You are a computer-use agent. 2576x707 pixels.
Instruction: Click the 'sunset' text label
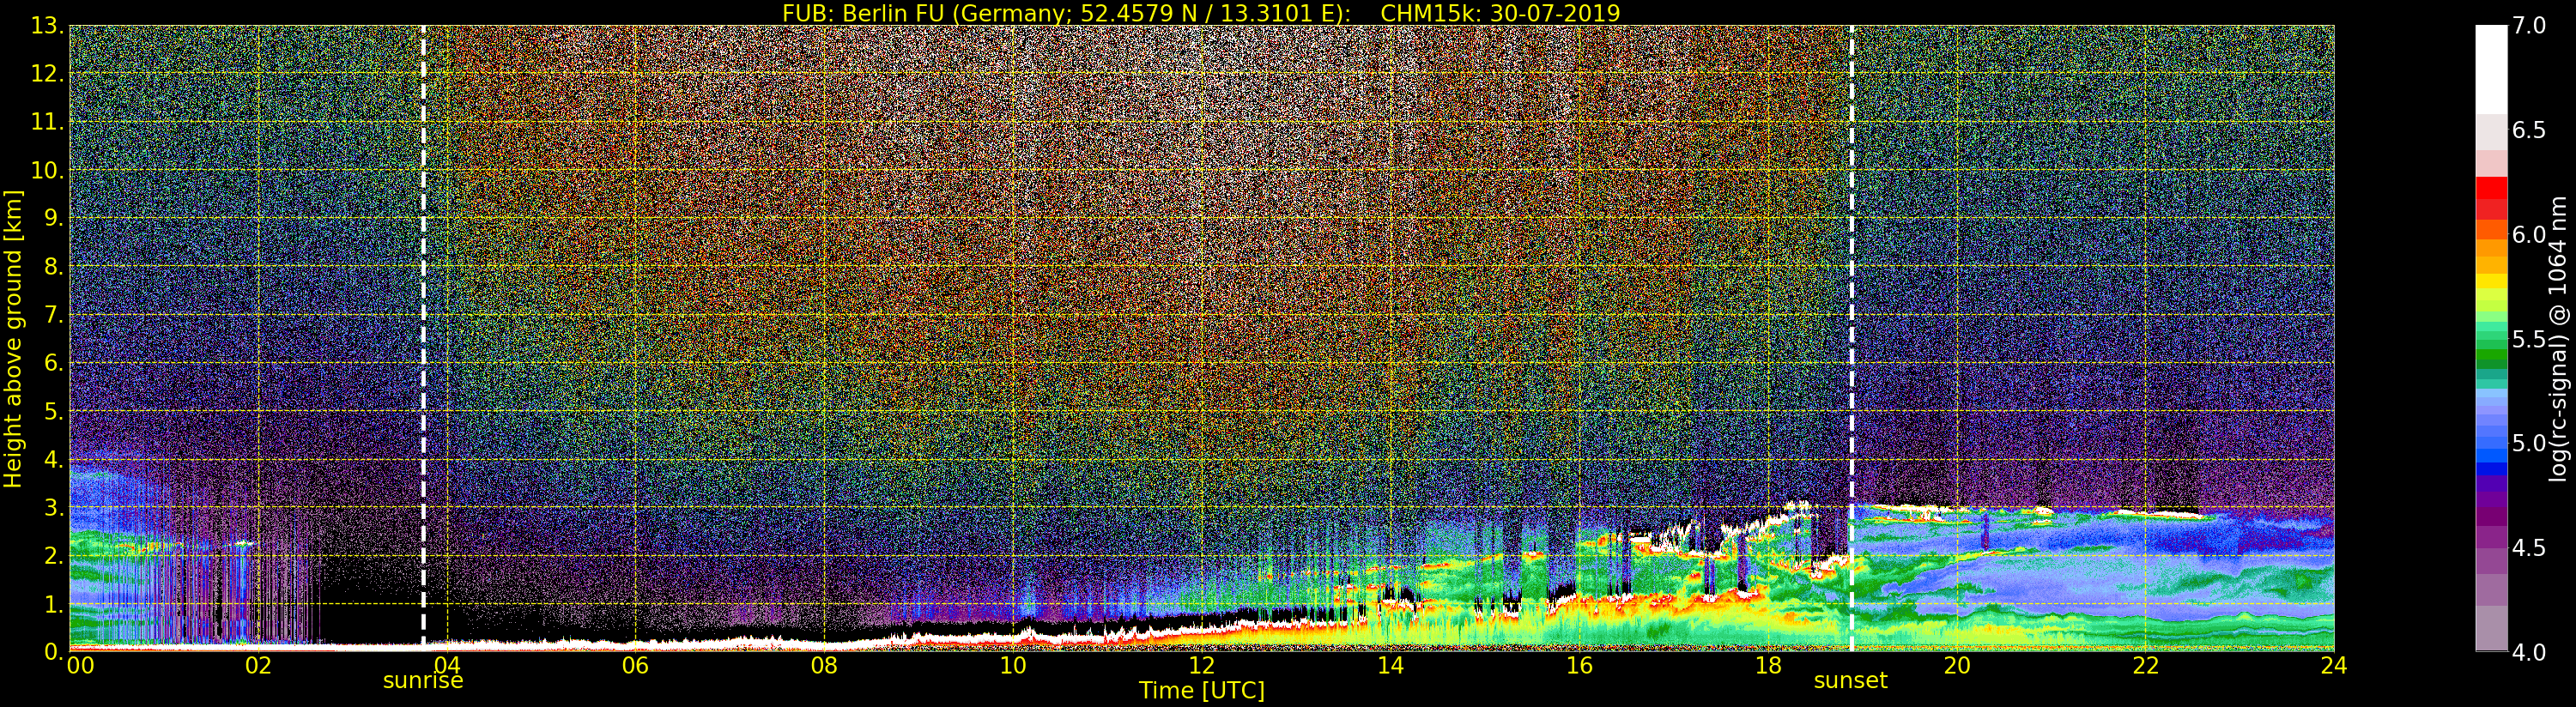tap(1851, 681)
